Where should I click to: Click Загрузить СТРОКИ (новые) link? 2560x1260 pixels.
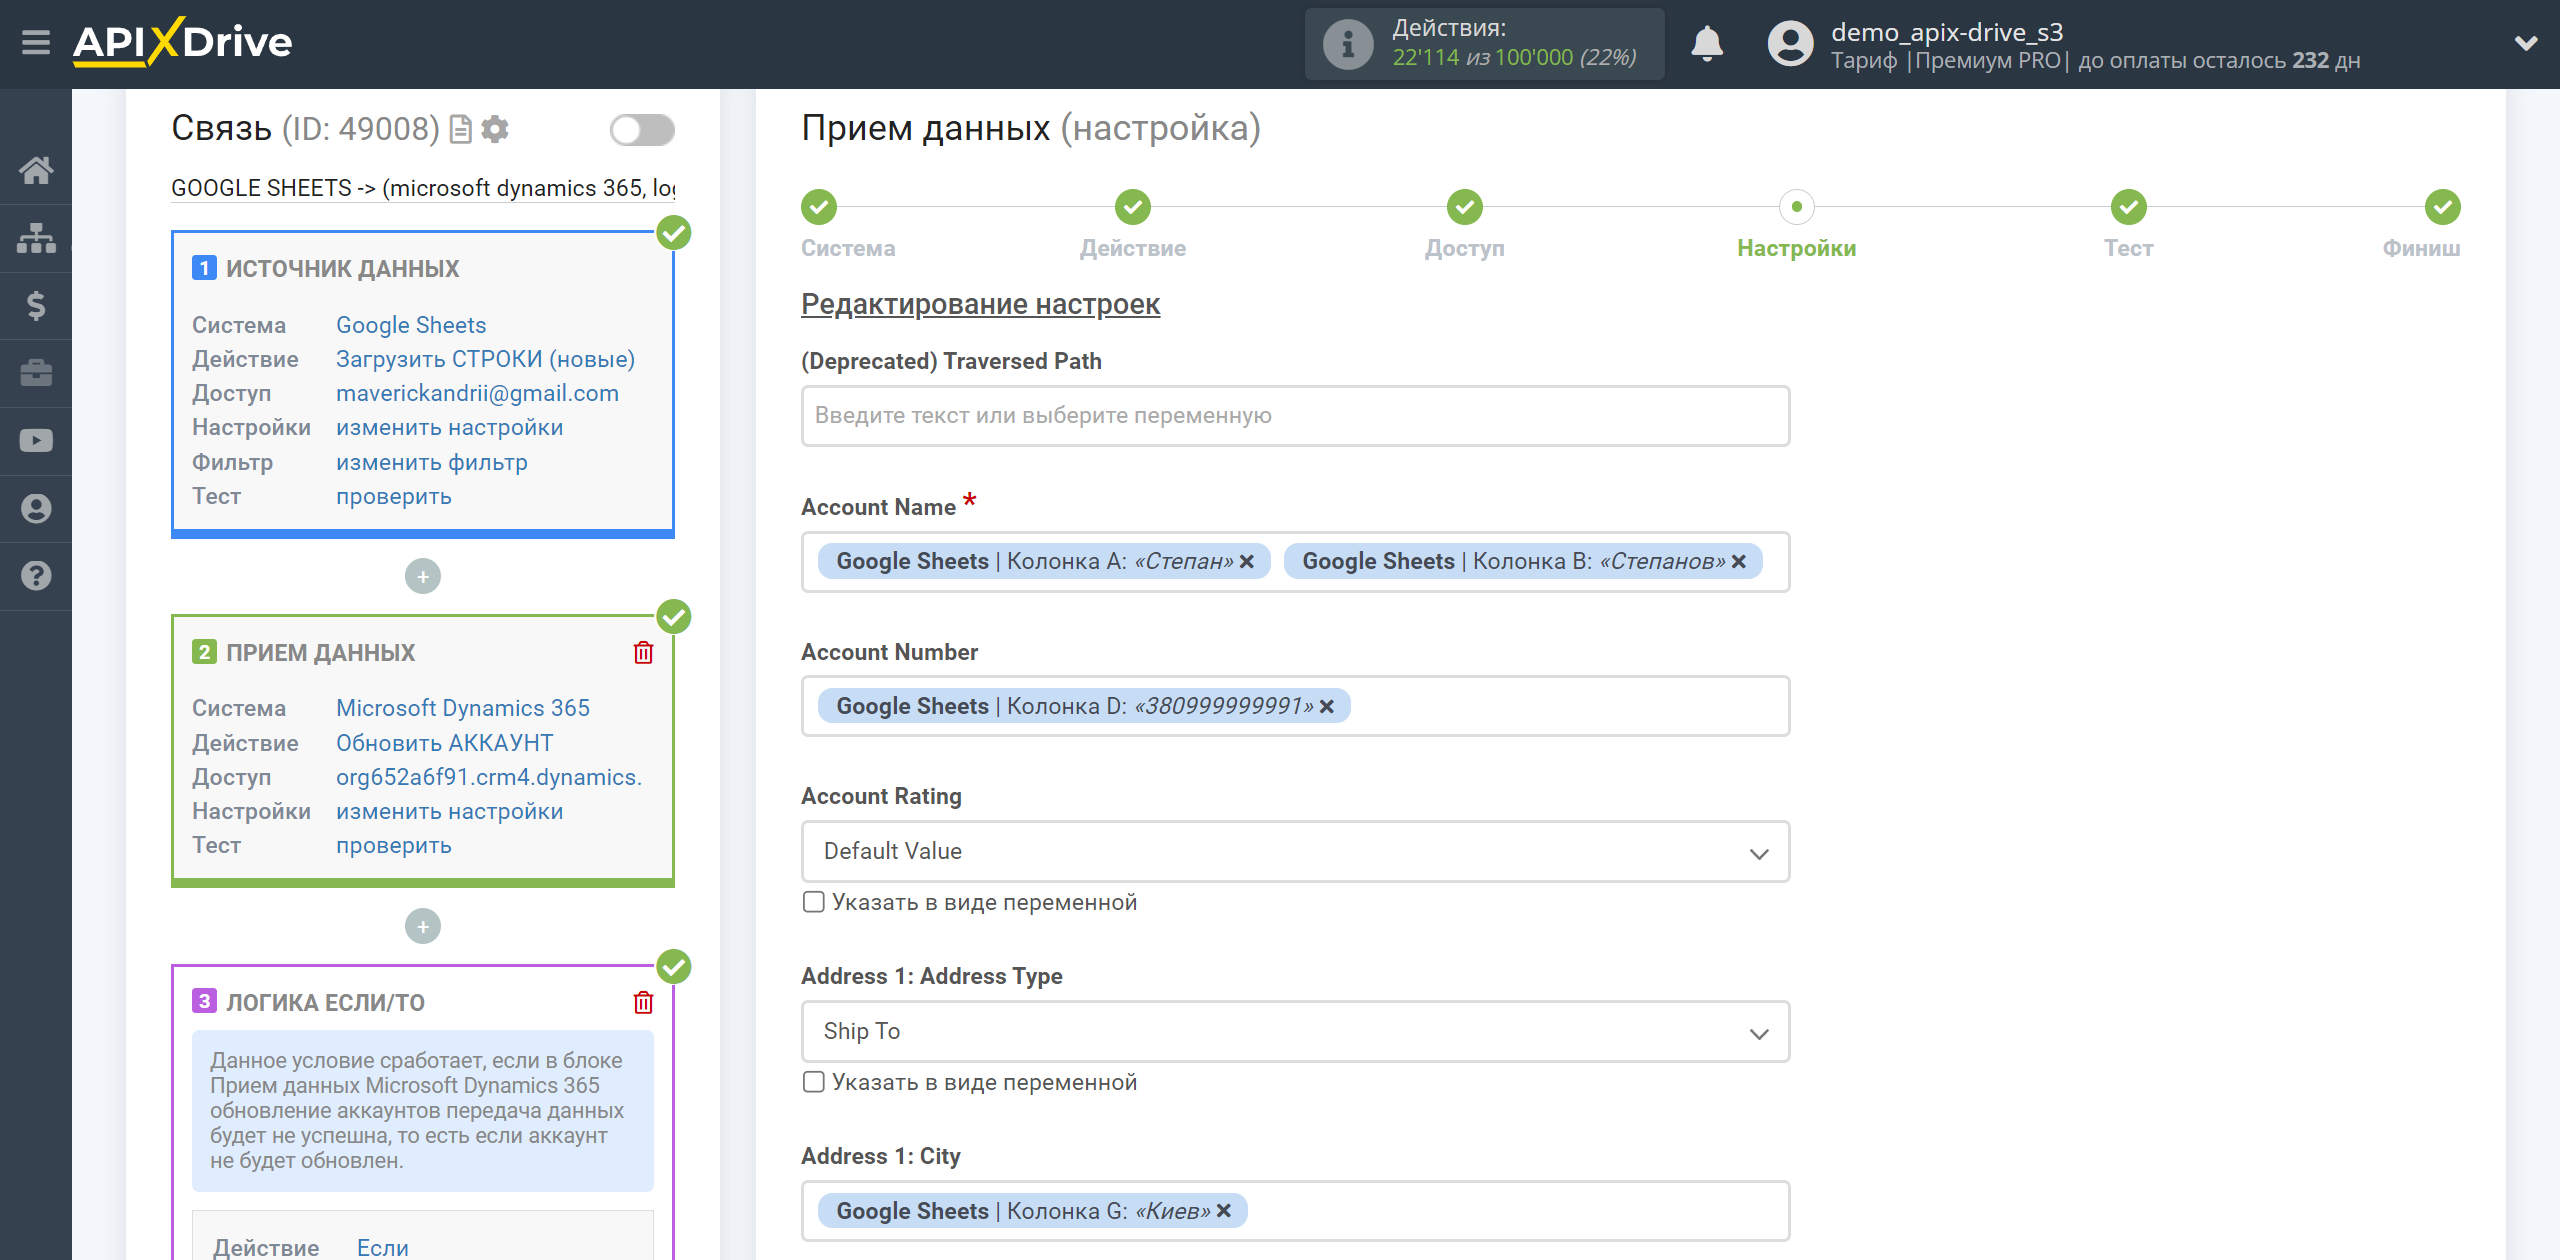tap(485, 359)
